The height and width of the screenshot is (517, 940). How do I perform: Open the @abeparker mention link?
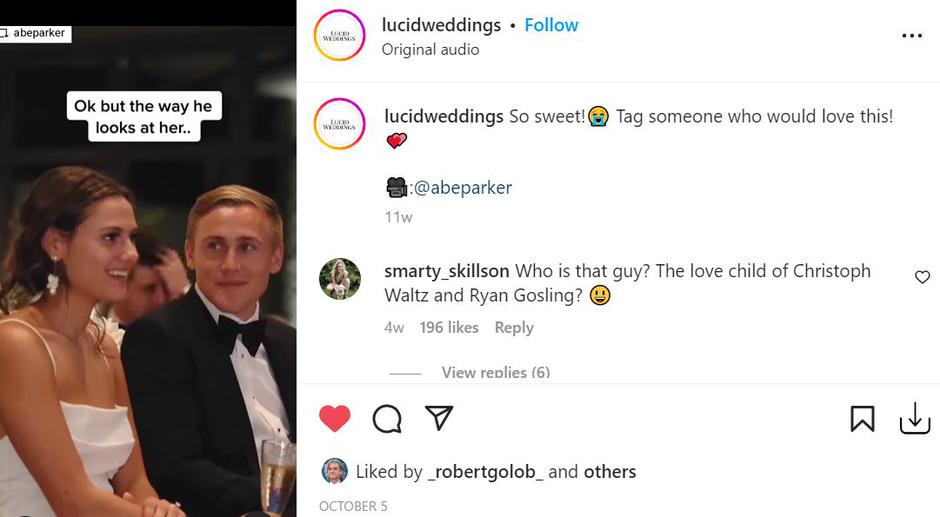[461, 187]
